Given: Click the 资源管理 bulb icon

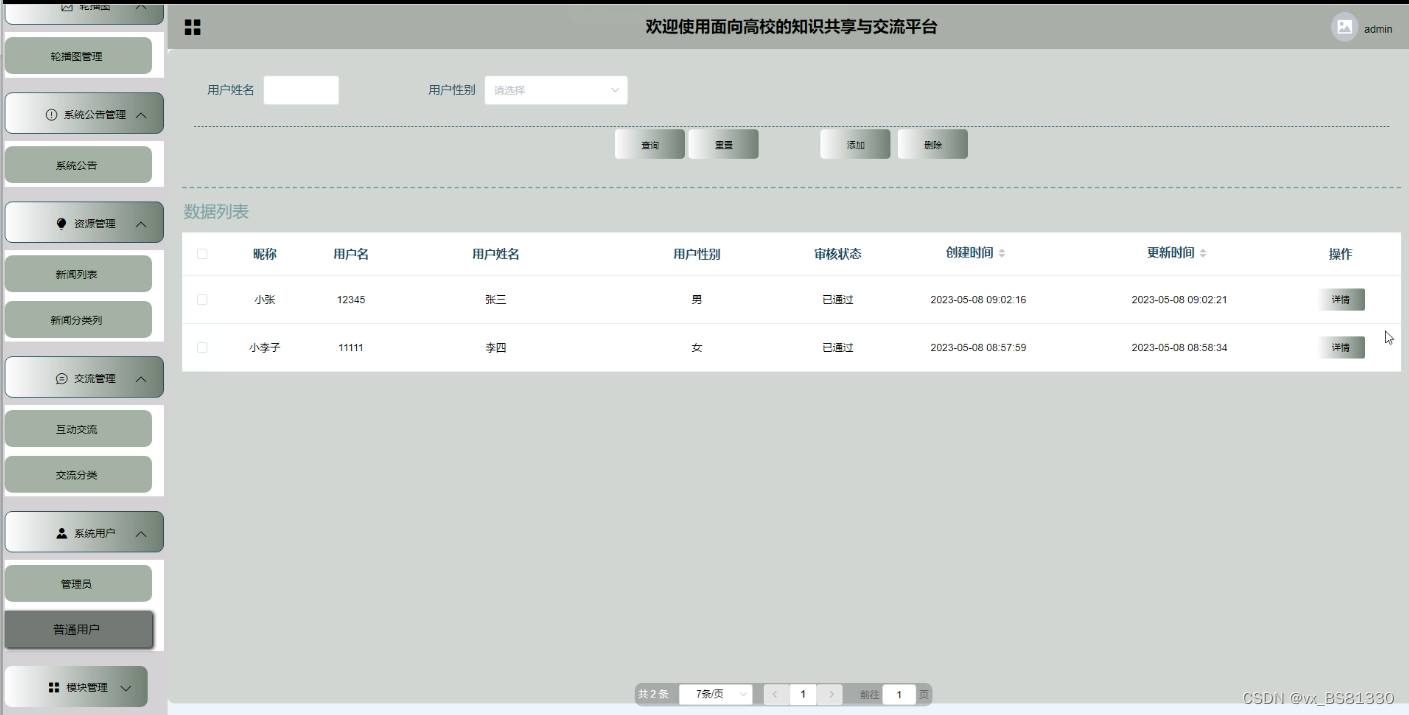Looking at the screenshot, I should [62, 224].
